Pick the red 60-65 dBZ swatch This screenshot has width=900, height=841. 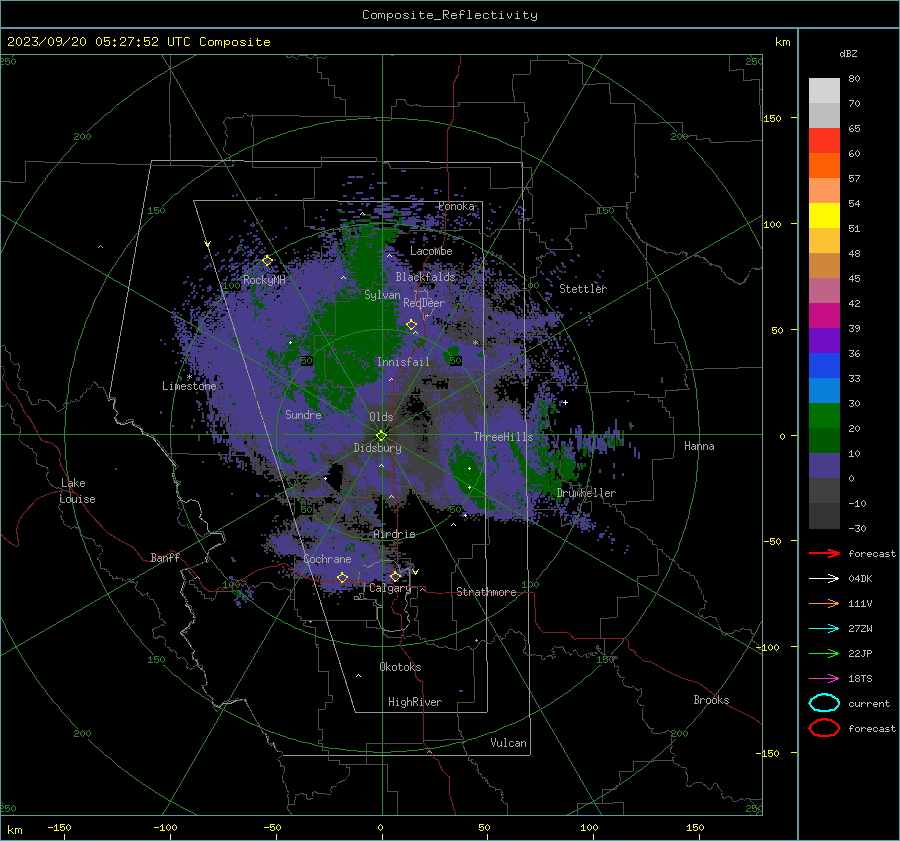point(824,141)
